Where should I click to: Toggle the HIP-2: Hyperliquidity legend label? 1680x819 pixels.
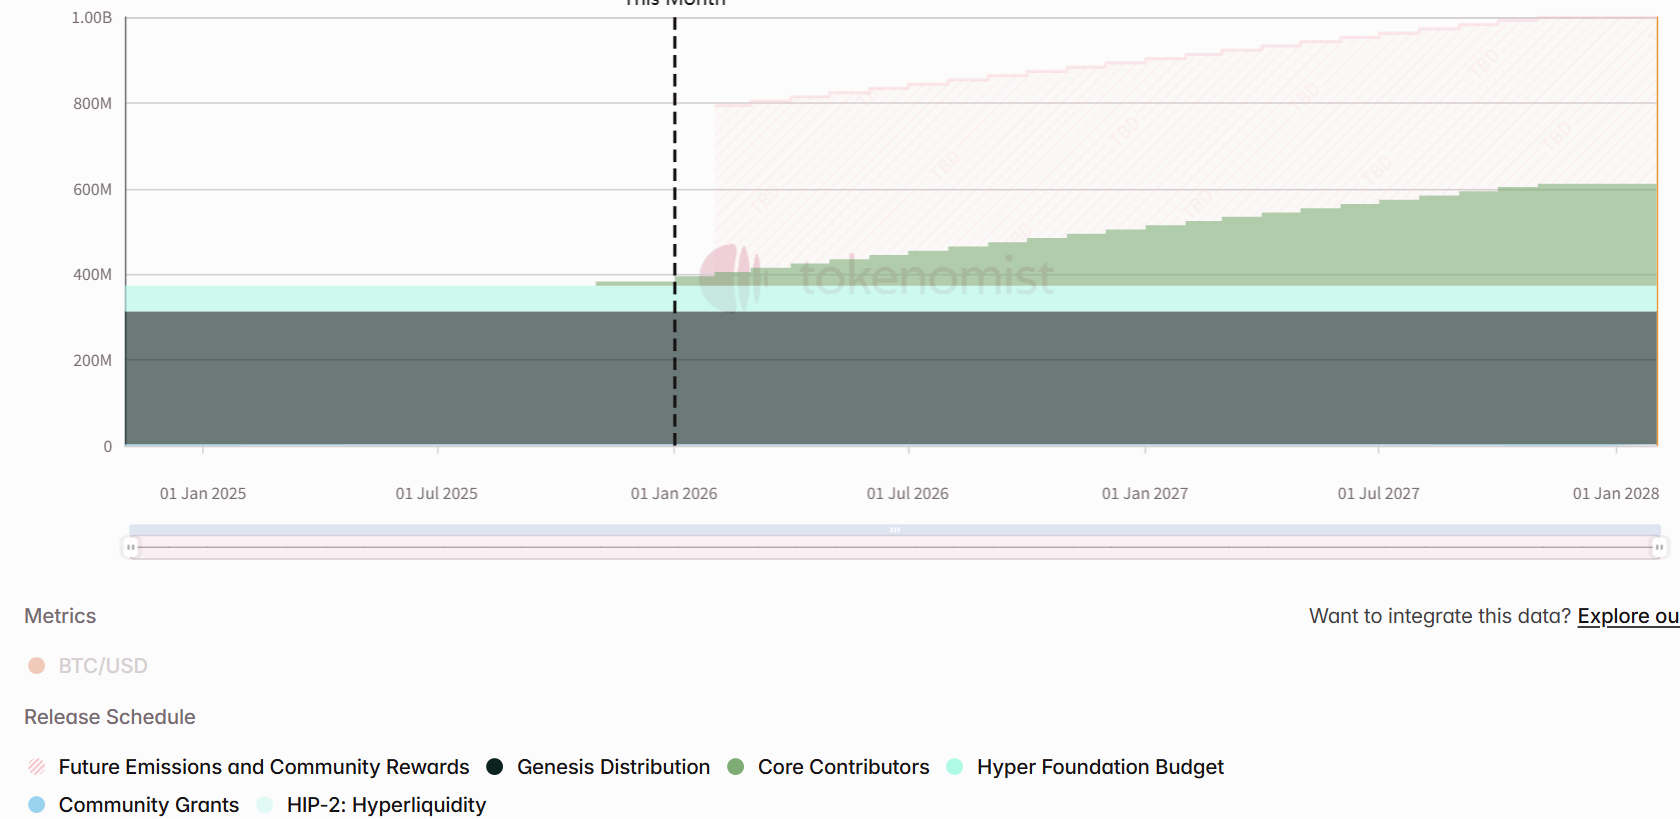pyautogui.click(x=386, y=805)
